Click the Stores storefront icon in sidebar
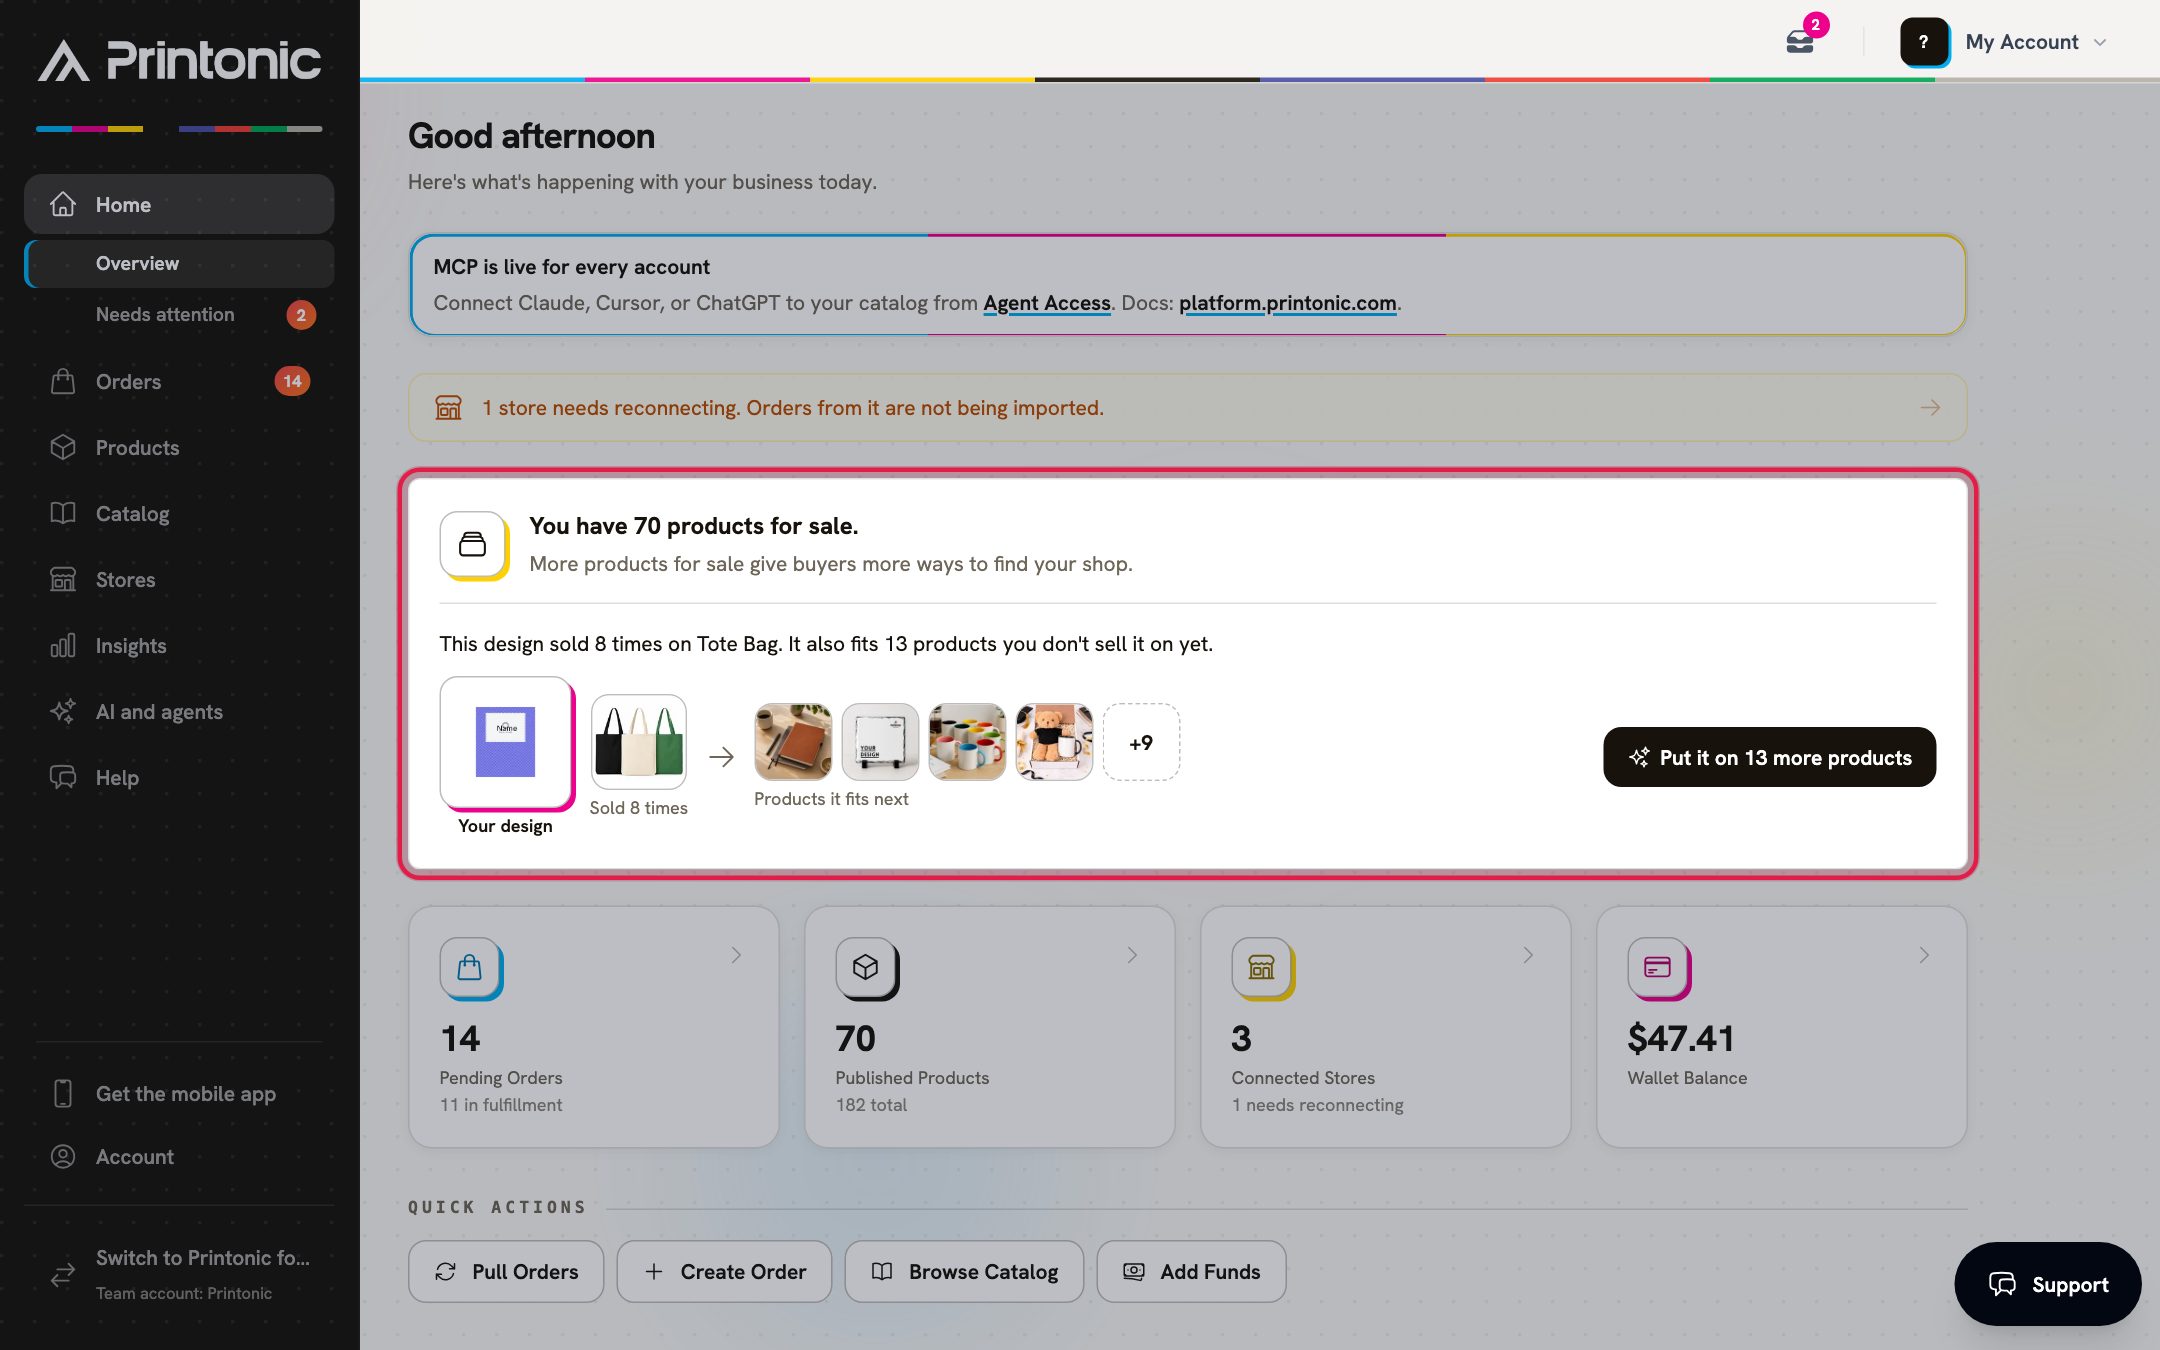This screenshot has height=1350, width=2160. (x=63, y=579)
